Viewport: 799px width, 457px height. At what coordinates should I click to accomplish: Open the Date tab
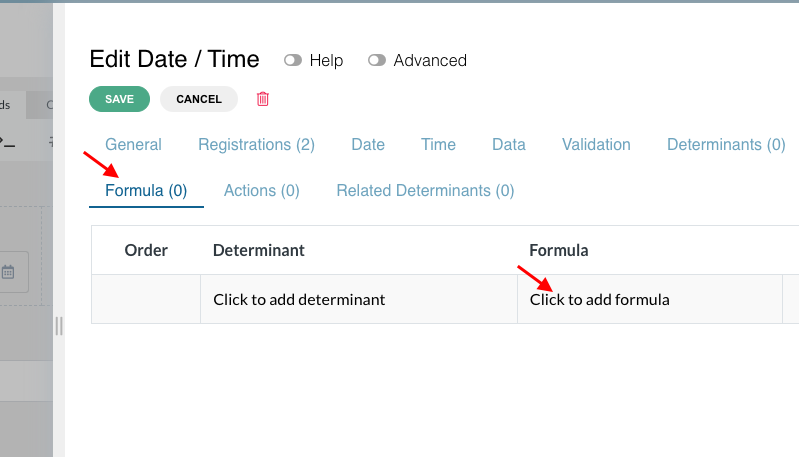click(x=368, y=145)
